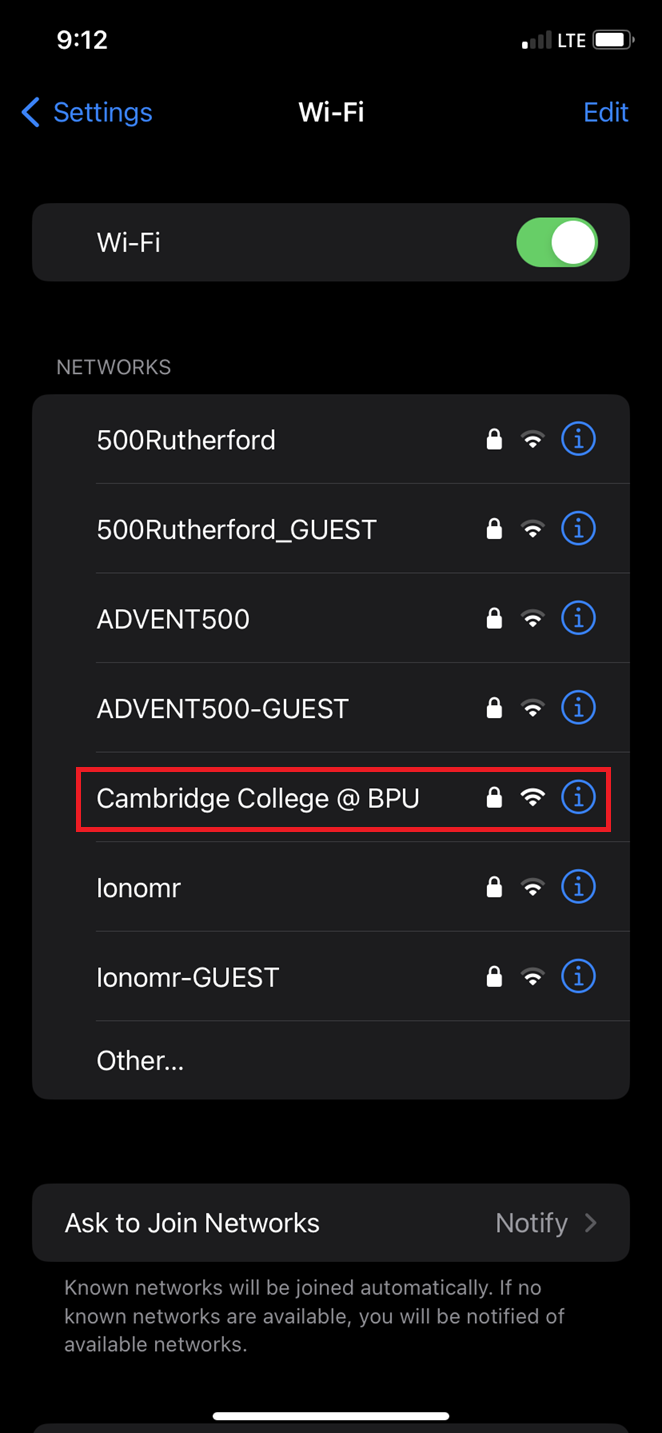View Cambridge College @ BPU info
662x1433 pixels.
click(578, 797)
